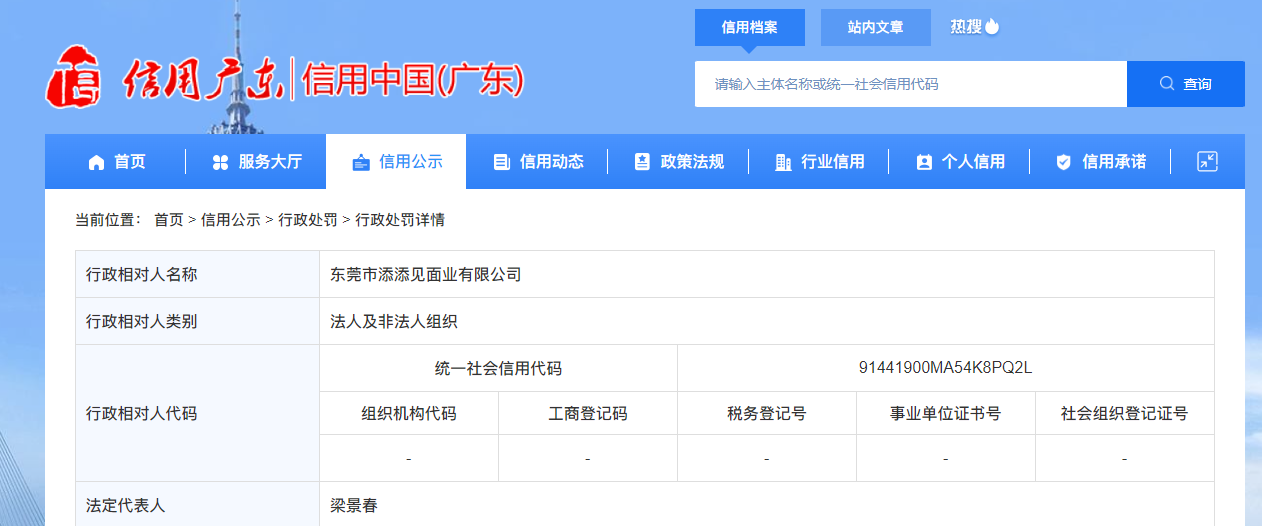Screen dimensions: 1262x526
Task: Click the 事业单位证书号 column header
Action: [x=946, y=413]
